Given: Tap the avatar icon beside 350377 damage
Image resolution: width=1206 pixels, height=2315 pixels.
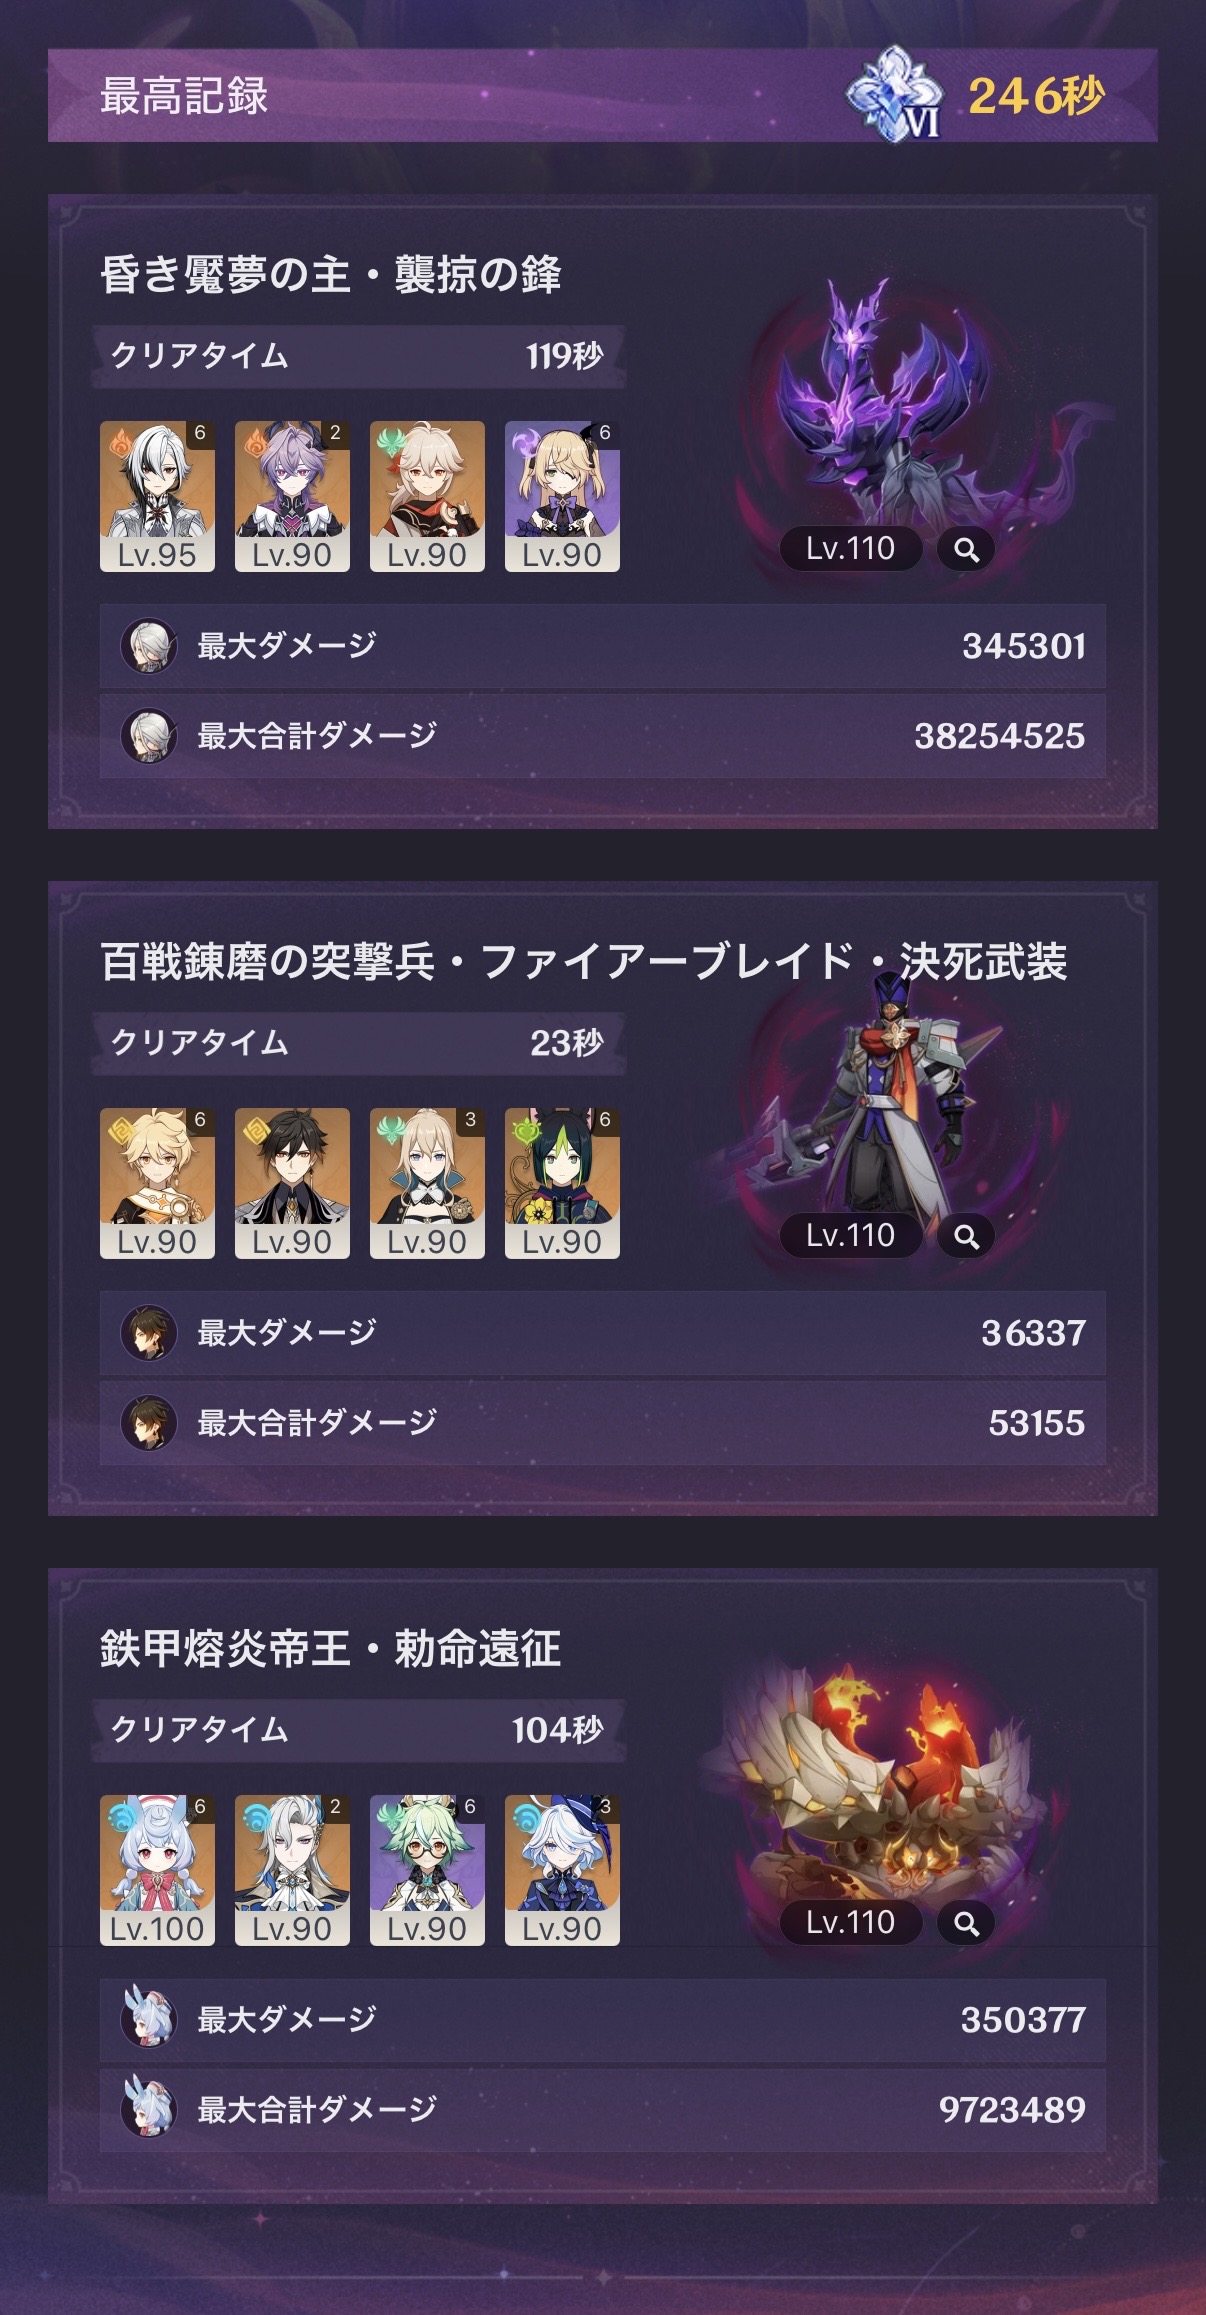Looking at the screenshot, I should (149, 2019).
